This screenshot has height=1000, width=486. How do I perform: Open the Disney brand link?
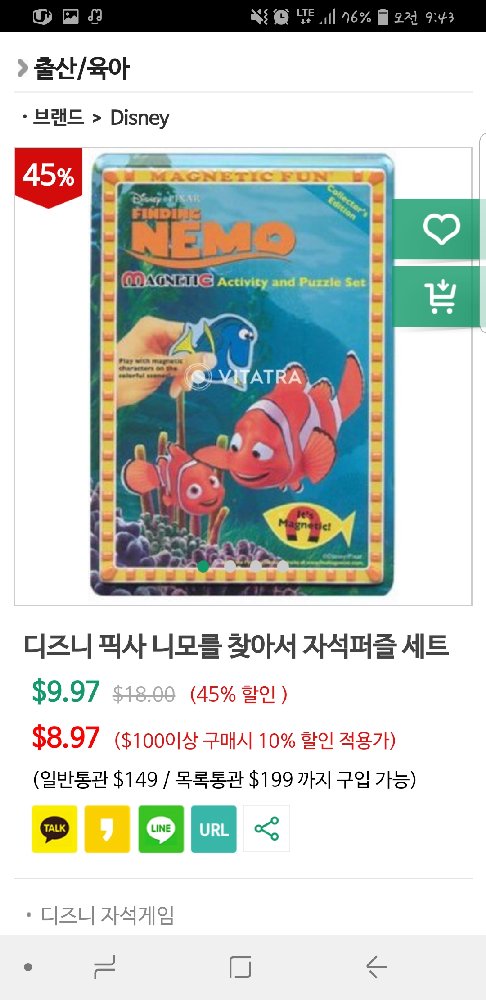tap(140, 117)
